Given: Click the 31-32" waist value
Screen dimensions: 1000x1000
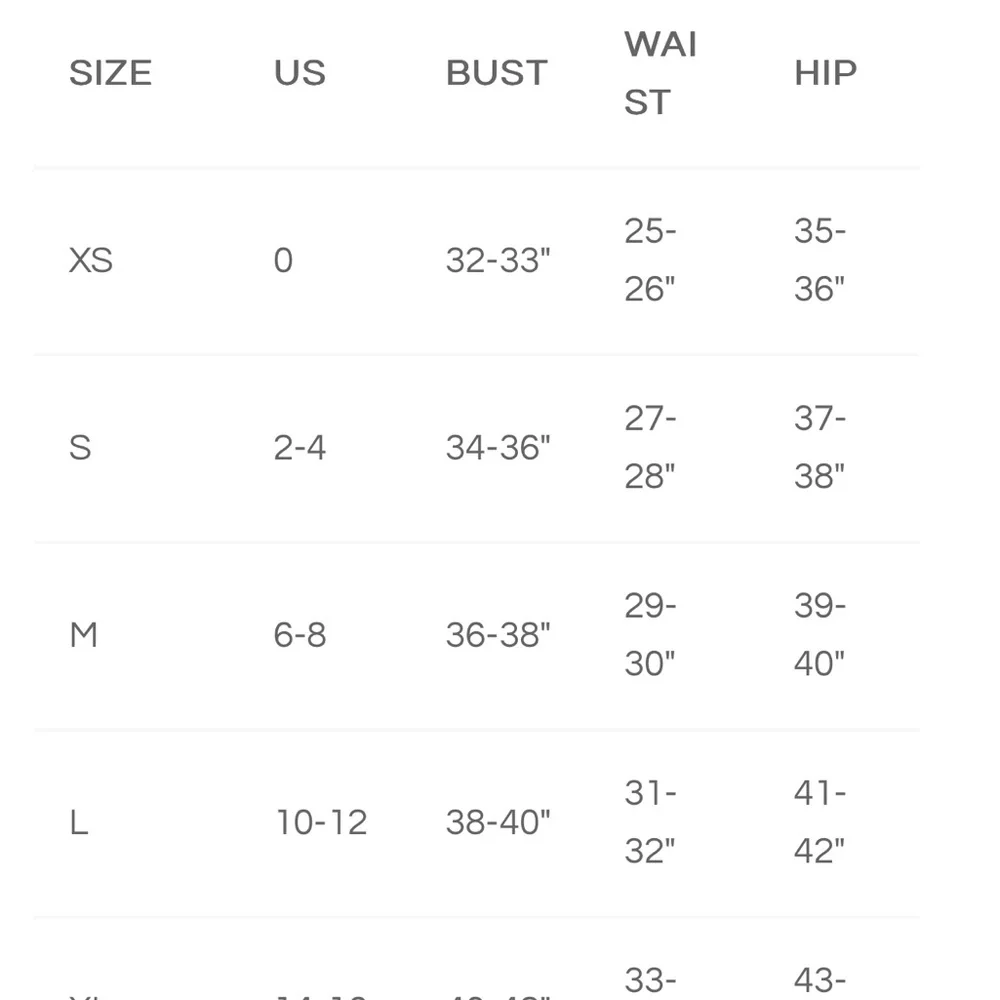Looking at the screenshot, I should point(650,822).
